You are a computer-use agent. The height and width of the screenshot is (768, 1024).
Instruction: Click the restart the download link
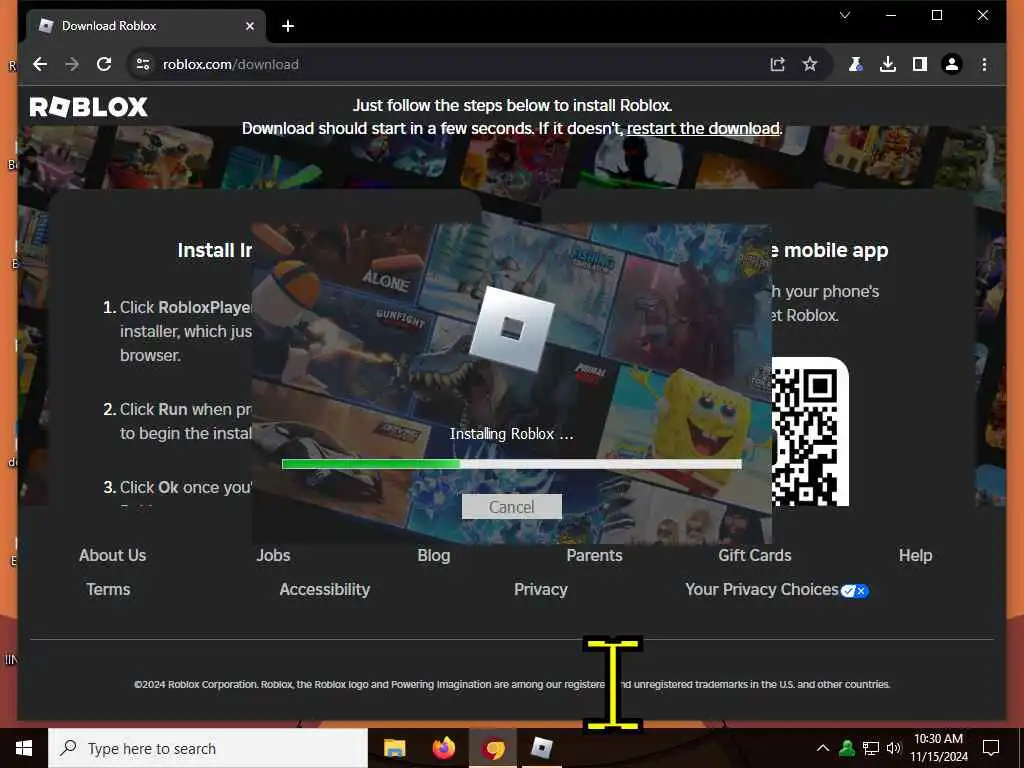click(x=703, y=128)
